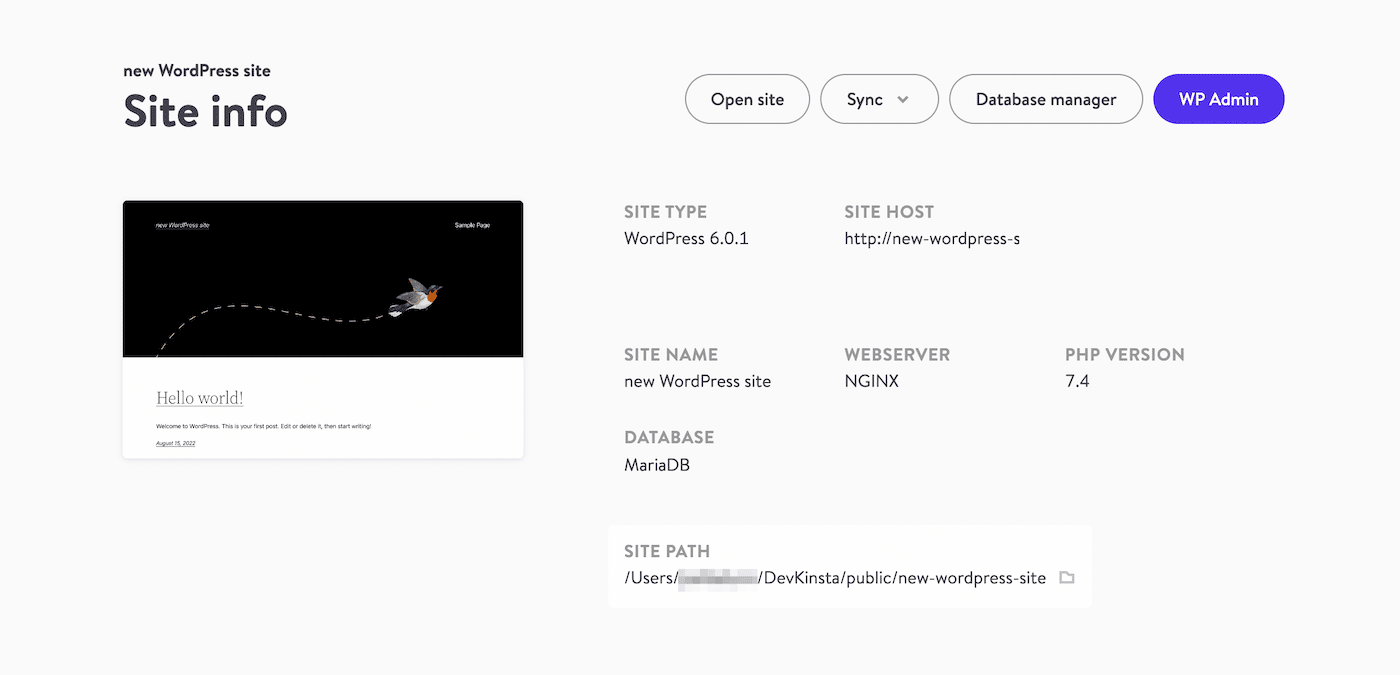Select the MariaDB database label
1400x675 pixels.
(656, 464)
